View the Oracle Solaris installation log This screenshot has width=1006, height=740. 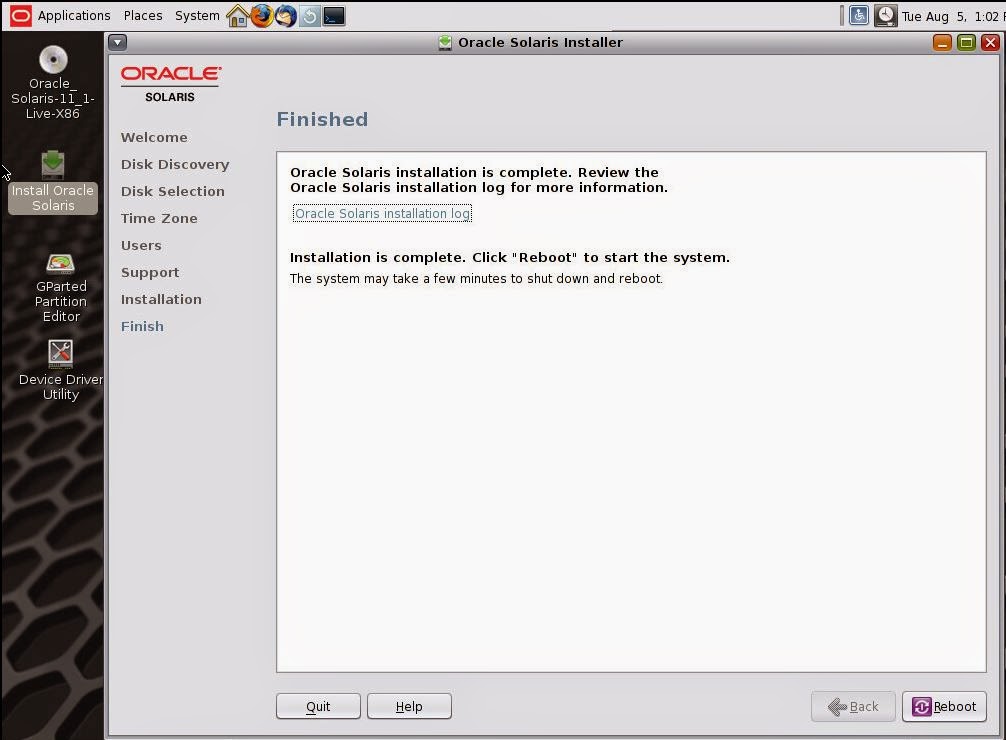[x=381, y=213]
